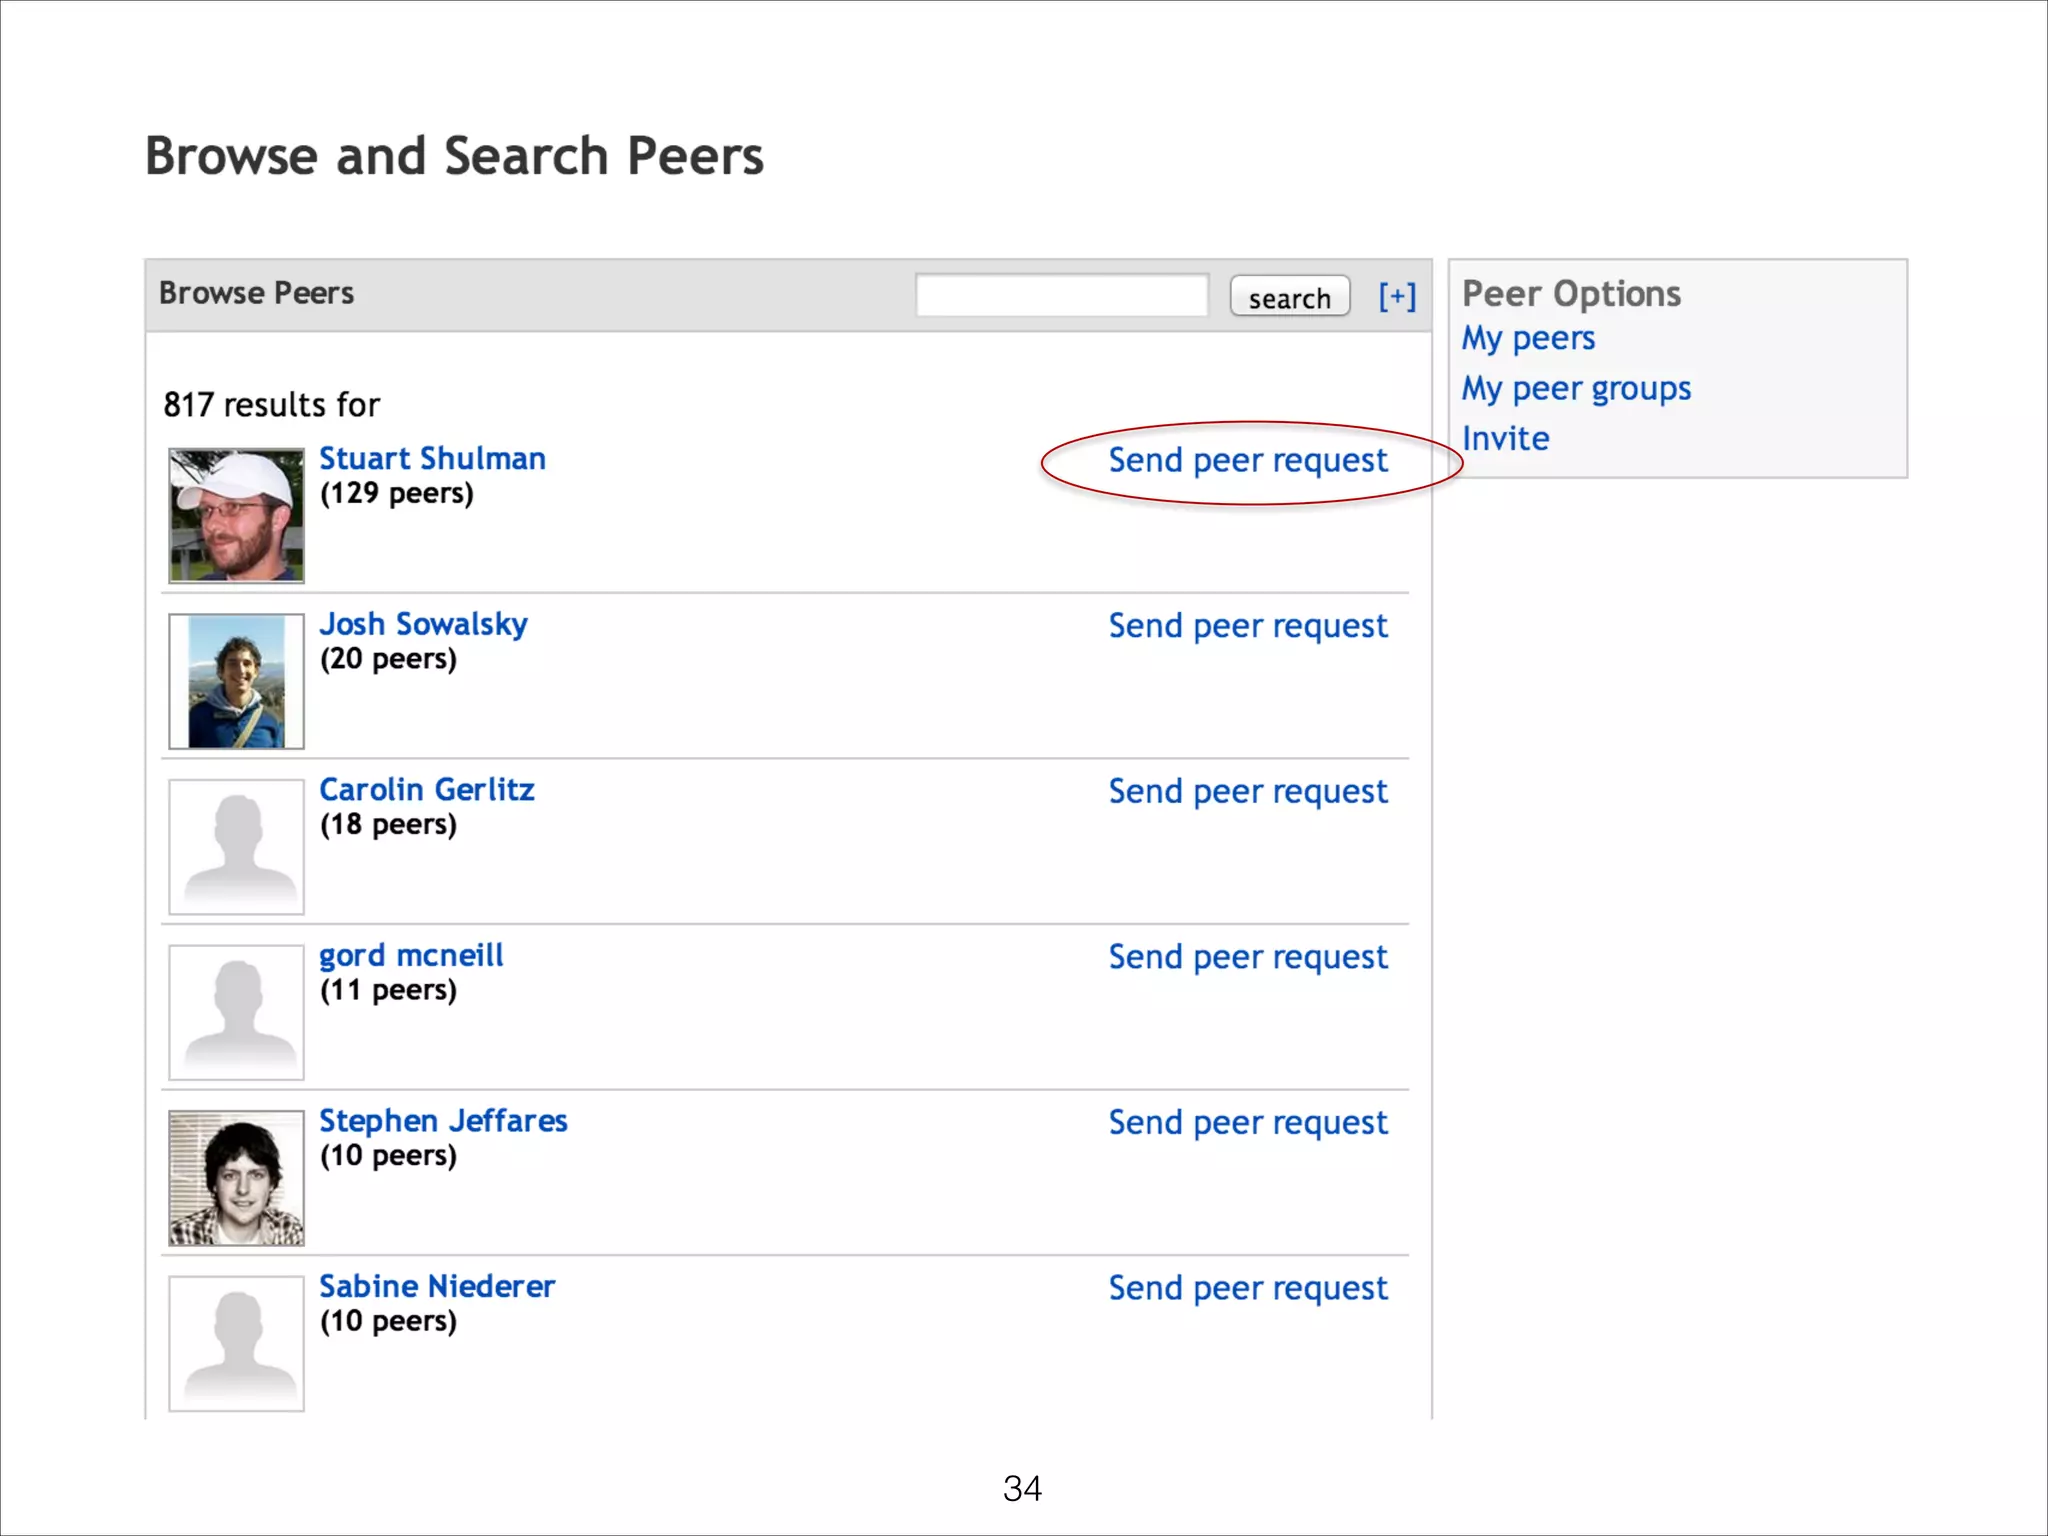
Task: Send peer request to Stuart Shulman
Action: (x=1247, y=460)
